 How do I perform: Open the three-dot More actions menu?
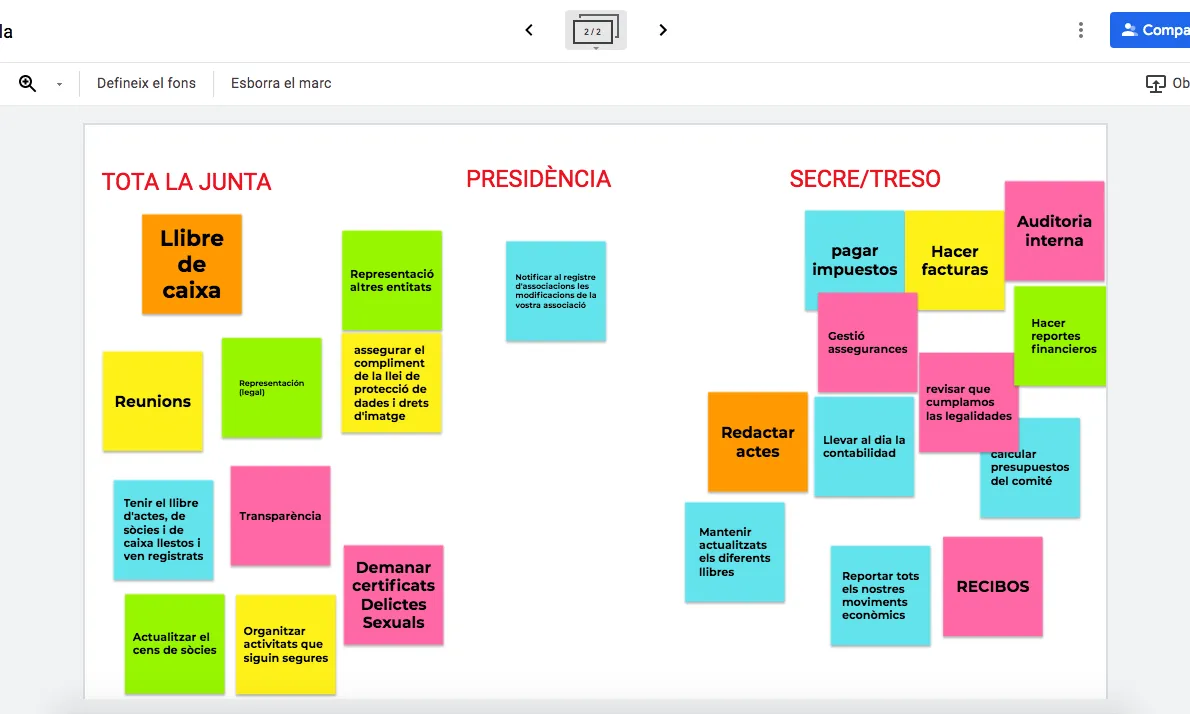(x=1081, y=30)
